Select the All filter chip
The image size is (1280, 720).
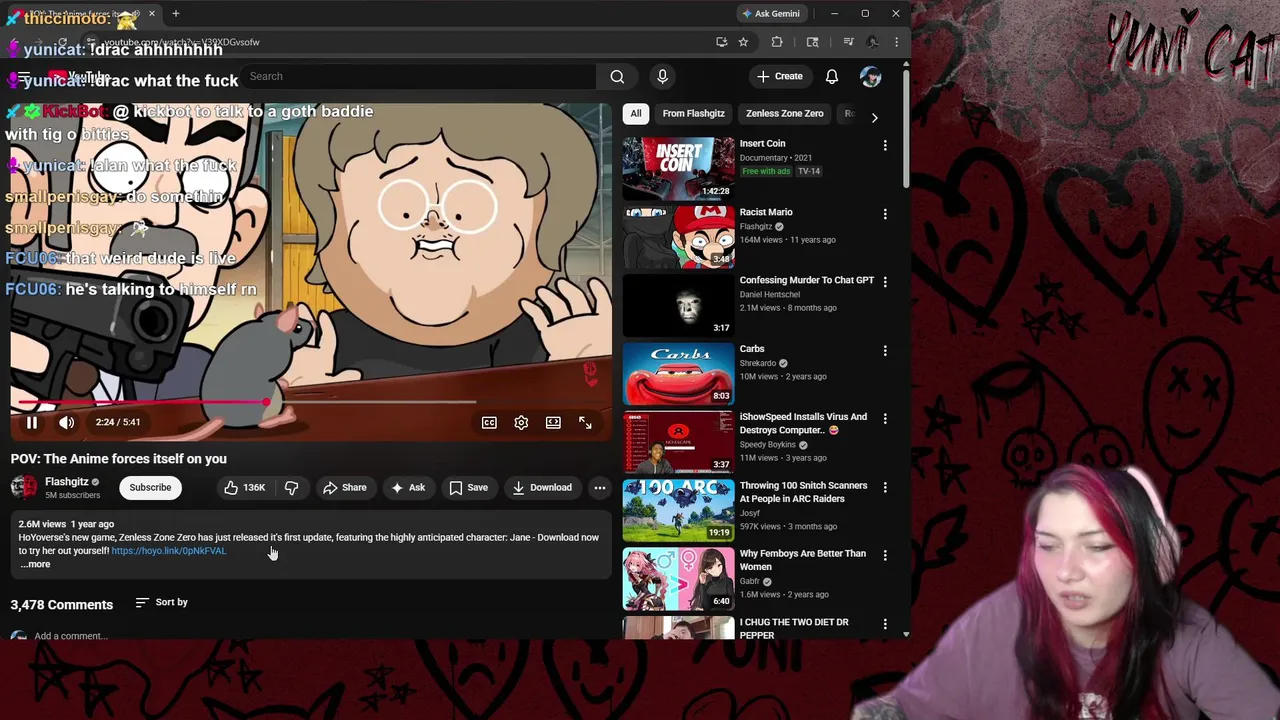click(636, 114)
